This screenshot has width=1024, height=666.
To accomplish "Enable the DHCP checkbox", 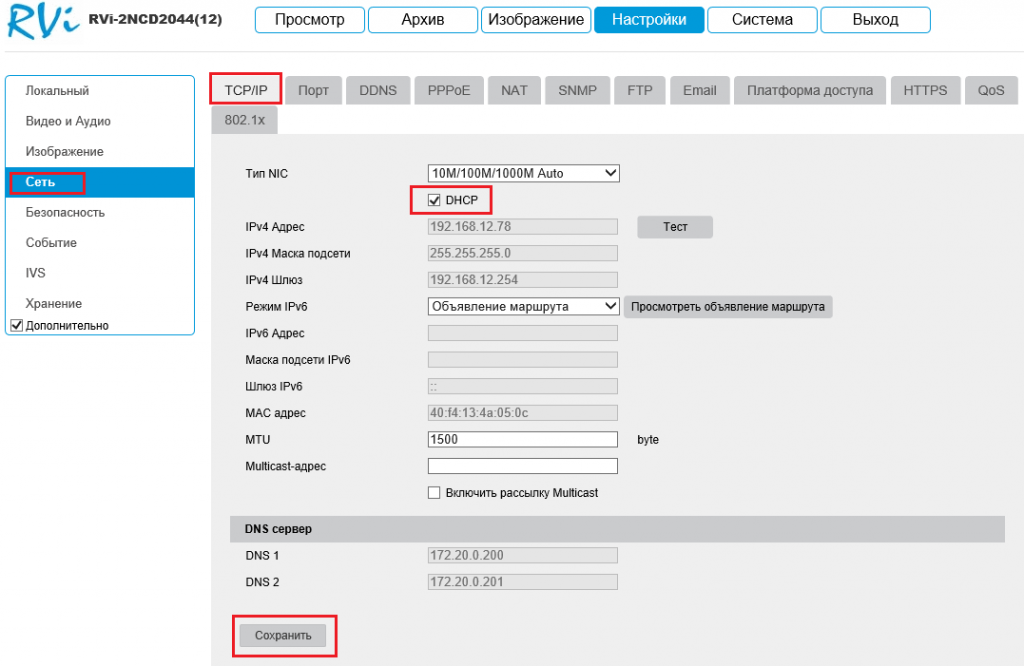I will pos(434,200).
